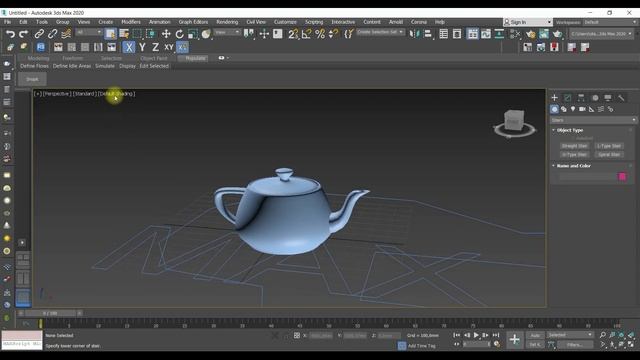Click the time slider 0 / 100 handle
Viewport: 640px width, 360px height.
(50, 313)
